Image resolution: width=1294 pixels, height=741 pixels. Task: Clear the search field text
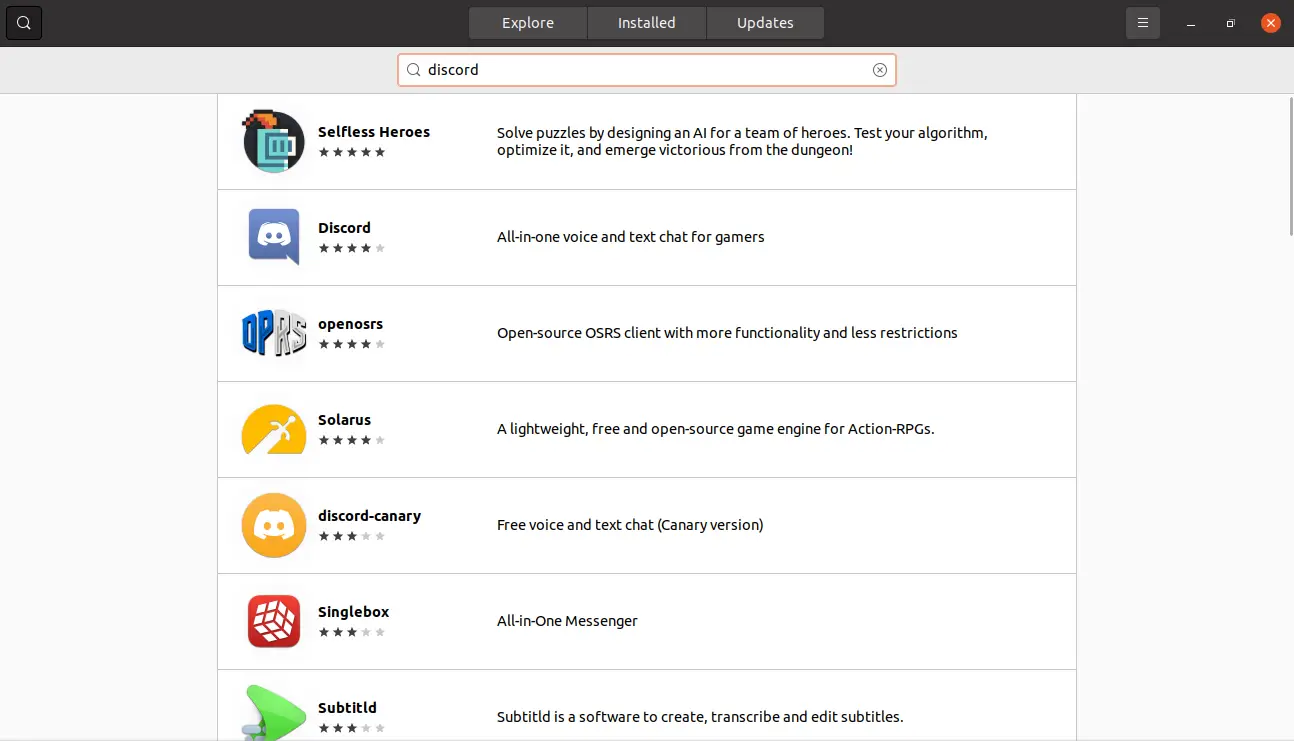[880, 70]
